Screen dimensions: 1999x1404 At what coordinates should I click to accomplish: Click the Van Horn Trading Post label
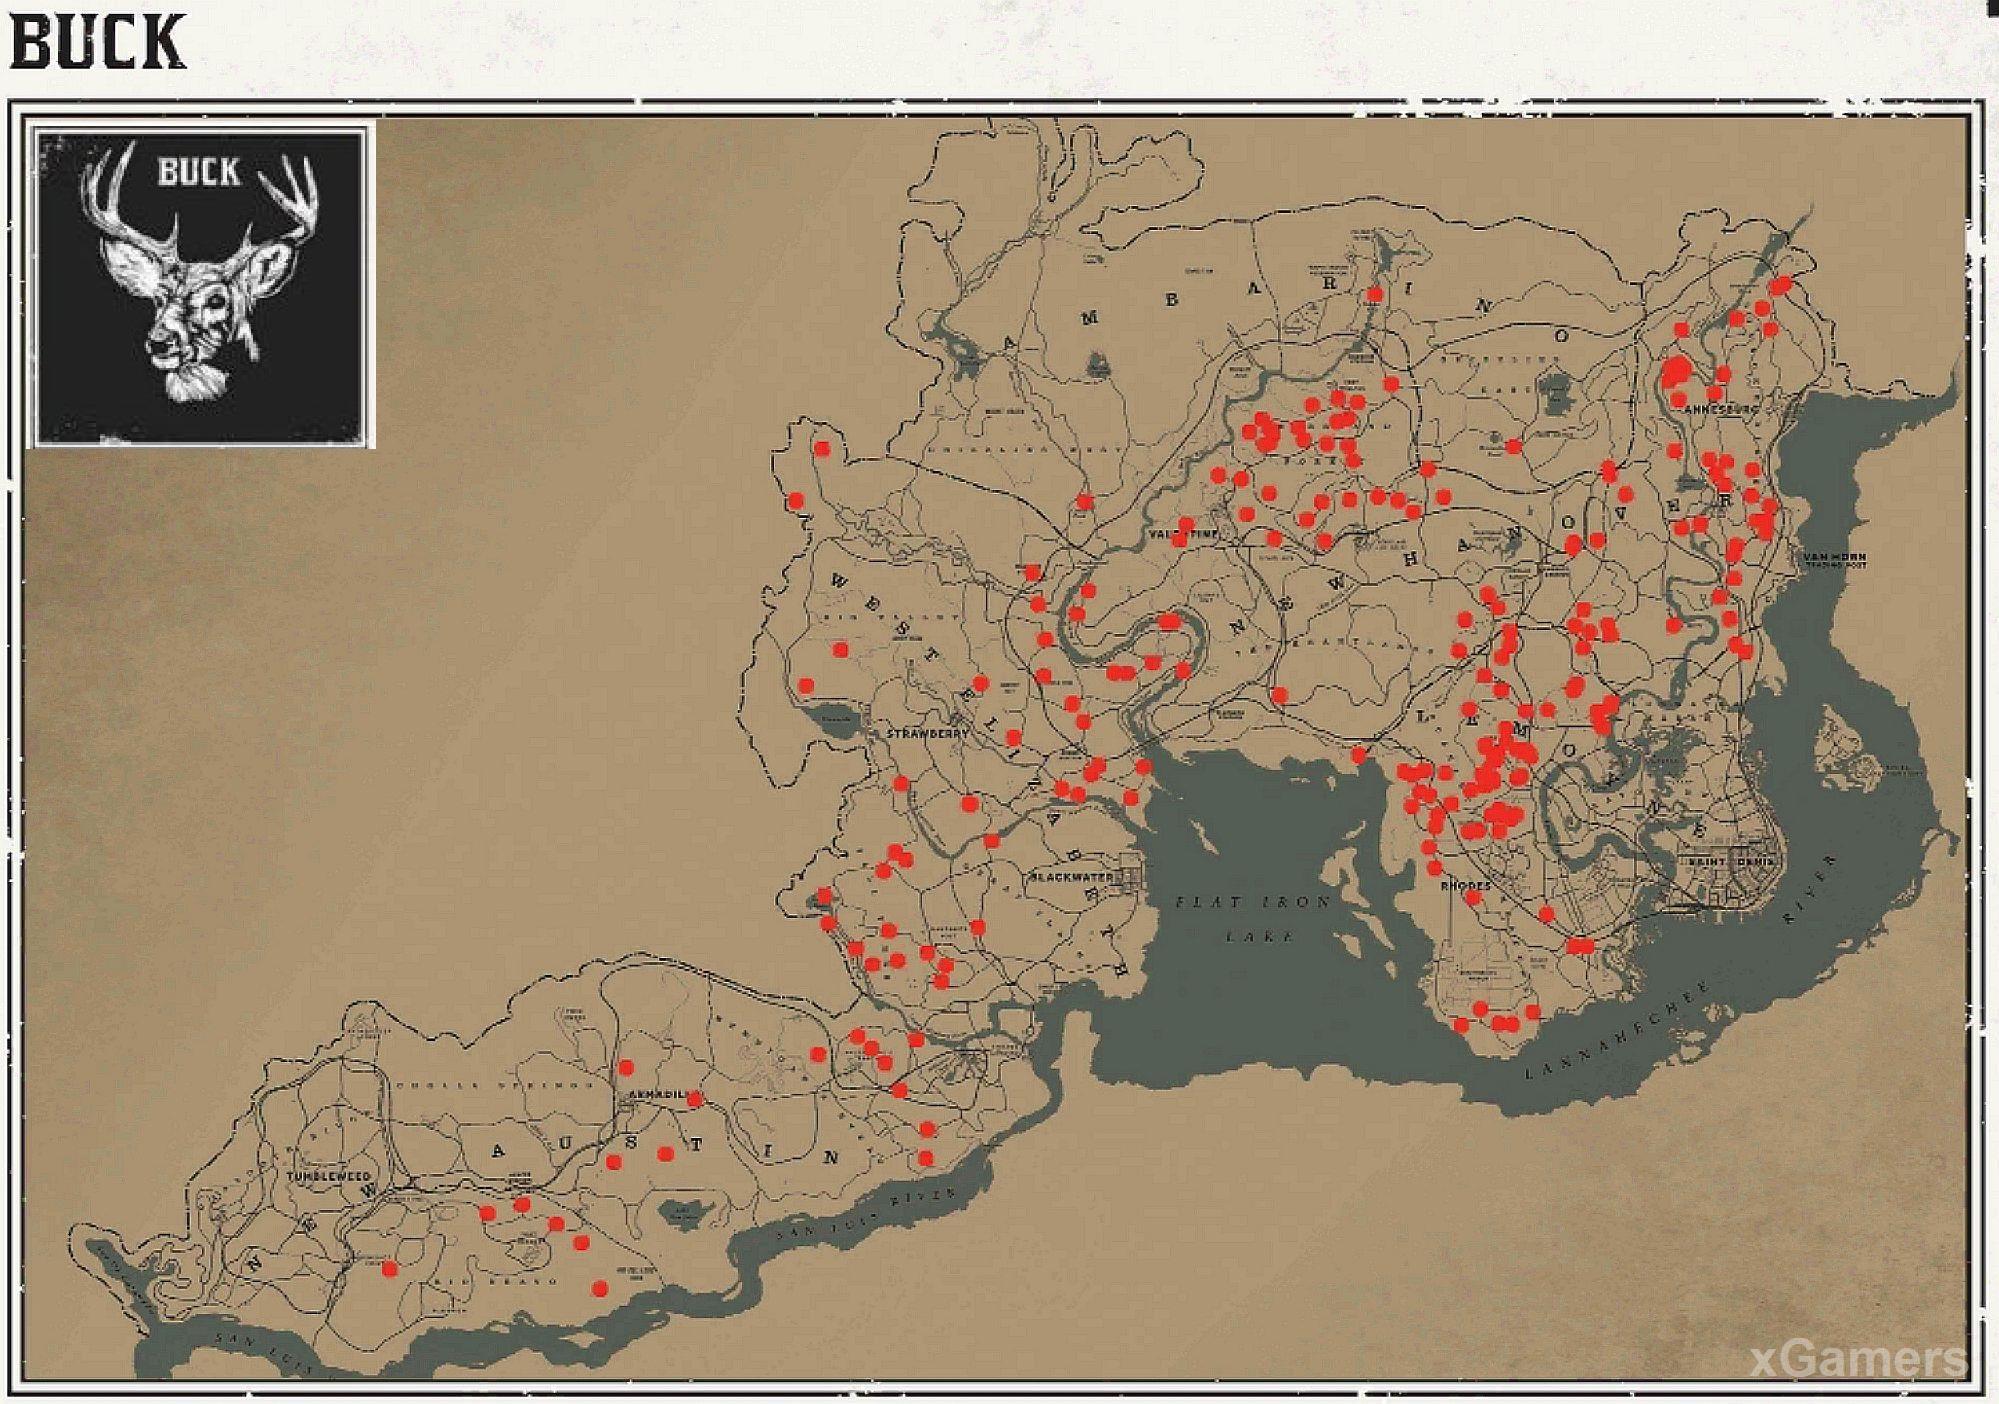[x=1835, y=560]
